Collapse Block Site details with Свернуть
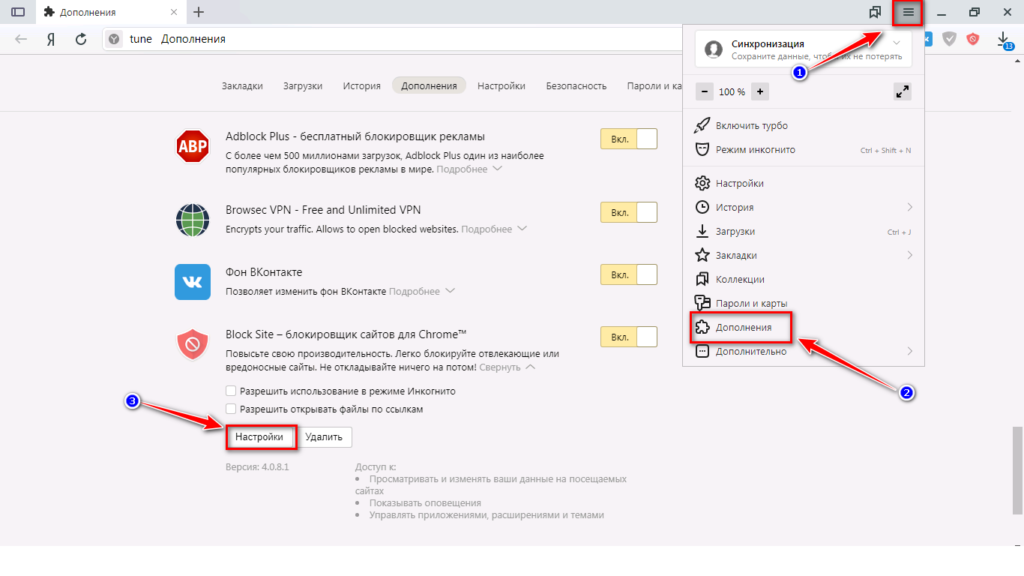Viewport: 1024px width, 576px height. click(x=507, y=368)
